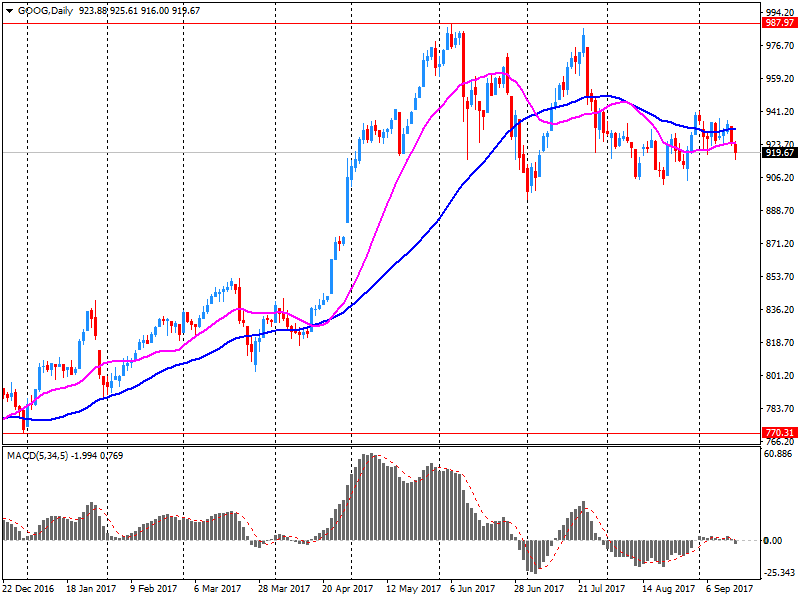Select the red 770.31 price level label

(x=780, y=433)
